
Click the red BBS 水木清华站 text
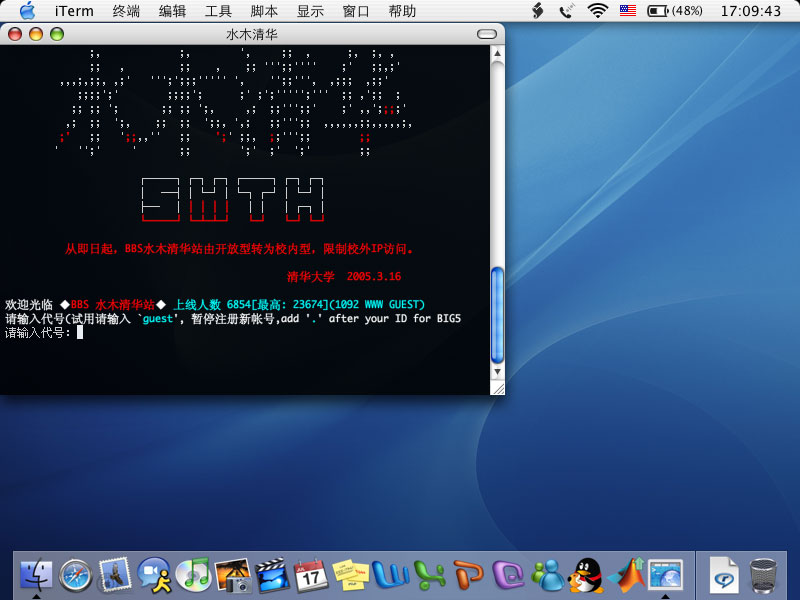coord(113,305)
